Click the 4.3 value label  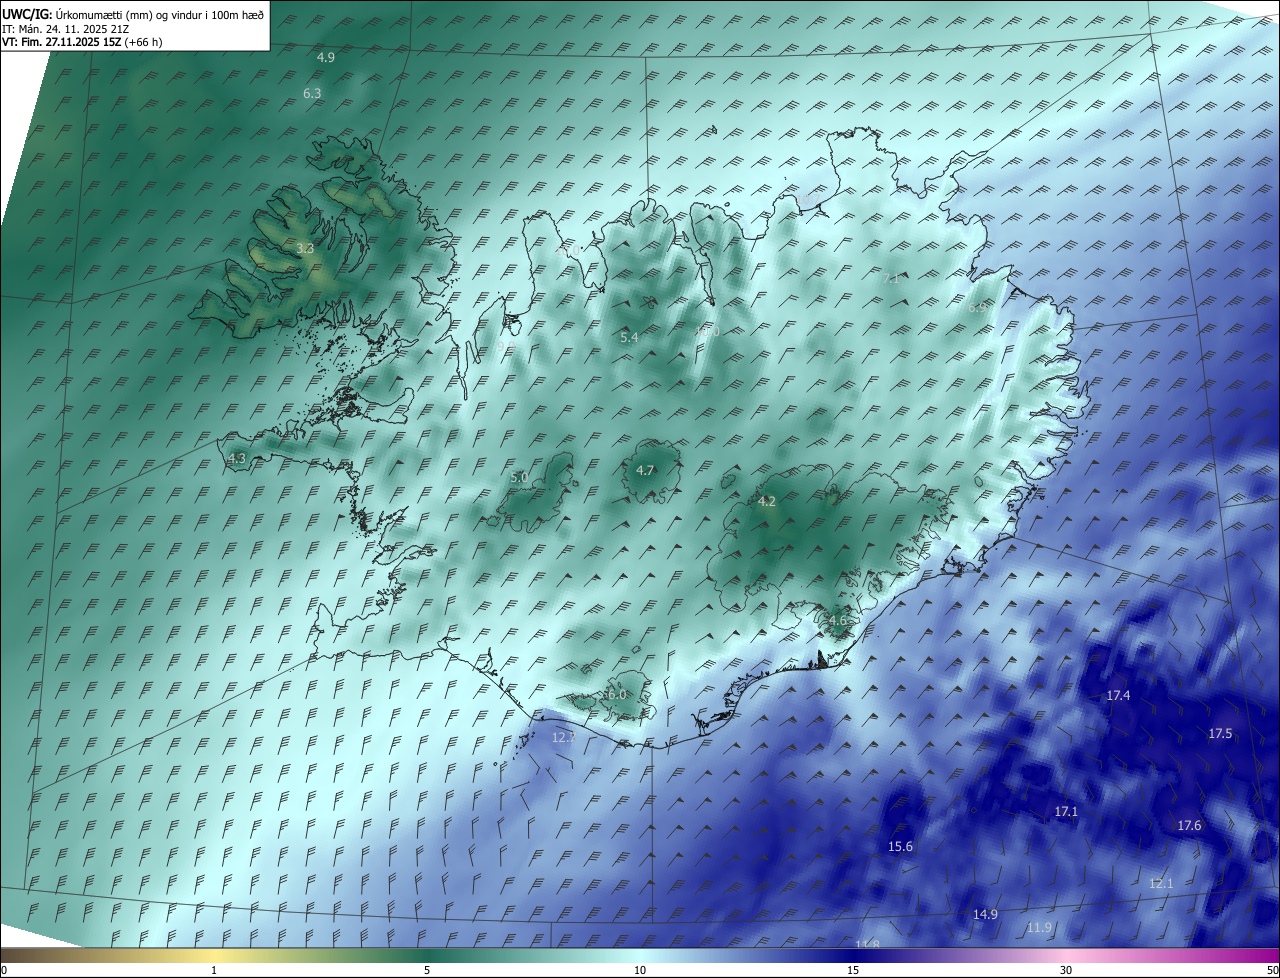(x=237, y=459)
